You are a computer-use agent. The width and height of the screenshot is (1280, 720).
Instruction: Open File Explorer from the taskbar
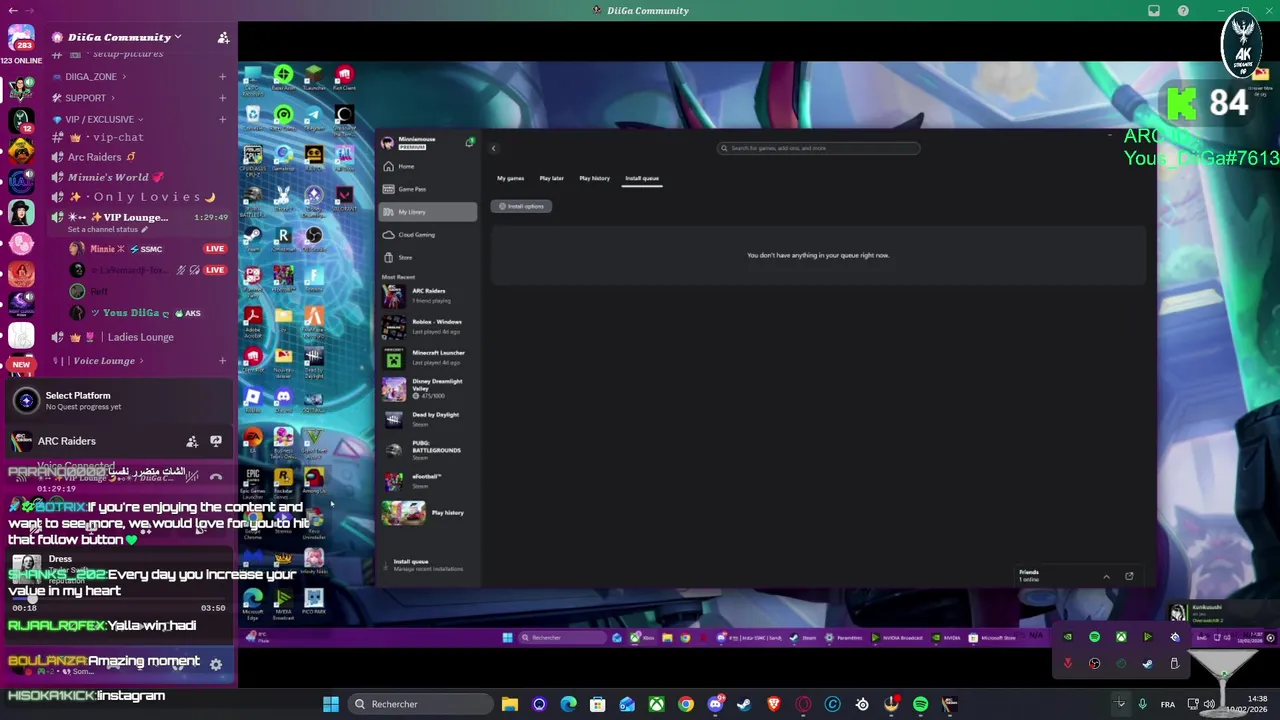(x=510, y=704)
